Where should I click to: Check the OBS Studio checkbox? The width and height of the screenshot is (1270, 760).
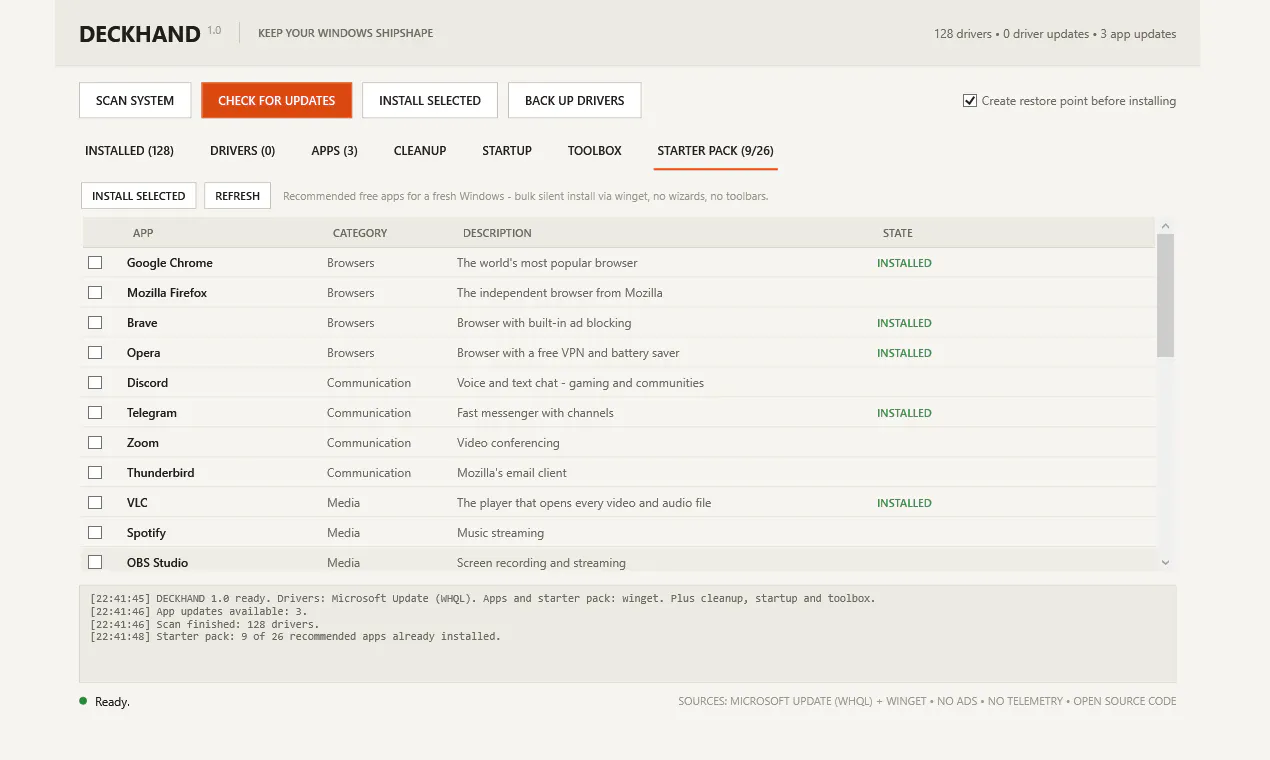[x=95, y=562]
